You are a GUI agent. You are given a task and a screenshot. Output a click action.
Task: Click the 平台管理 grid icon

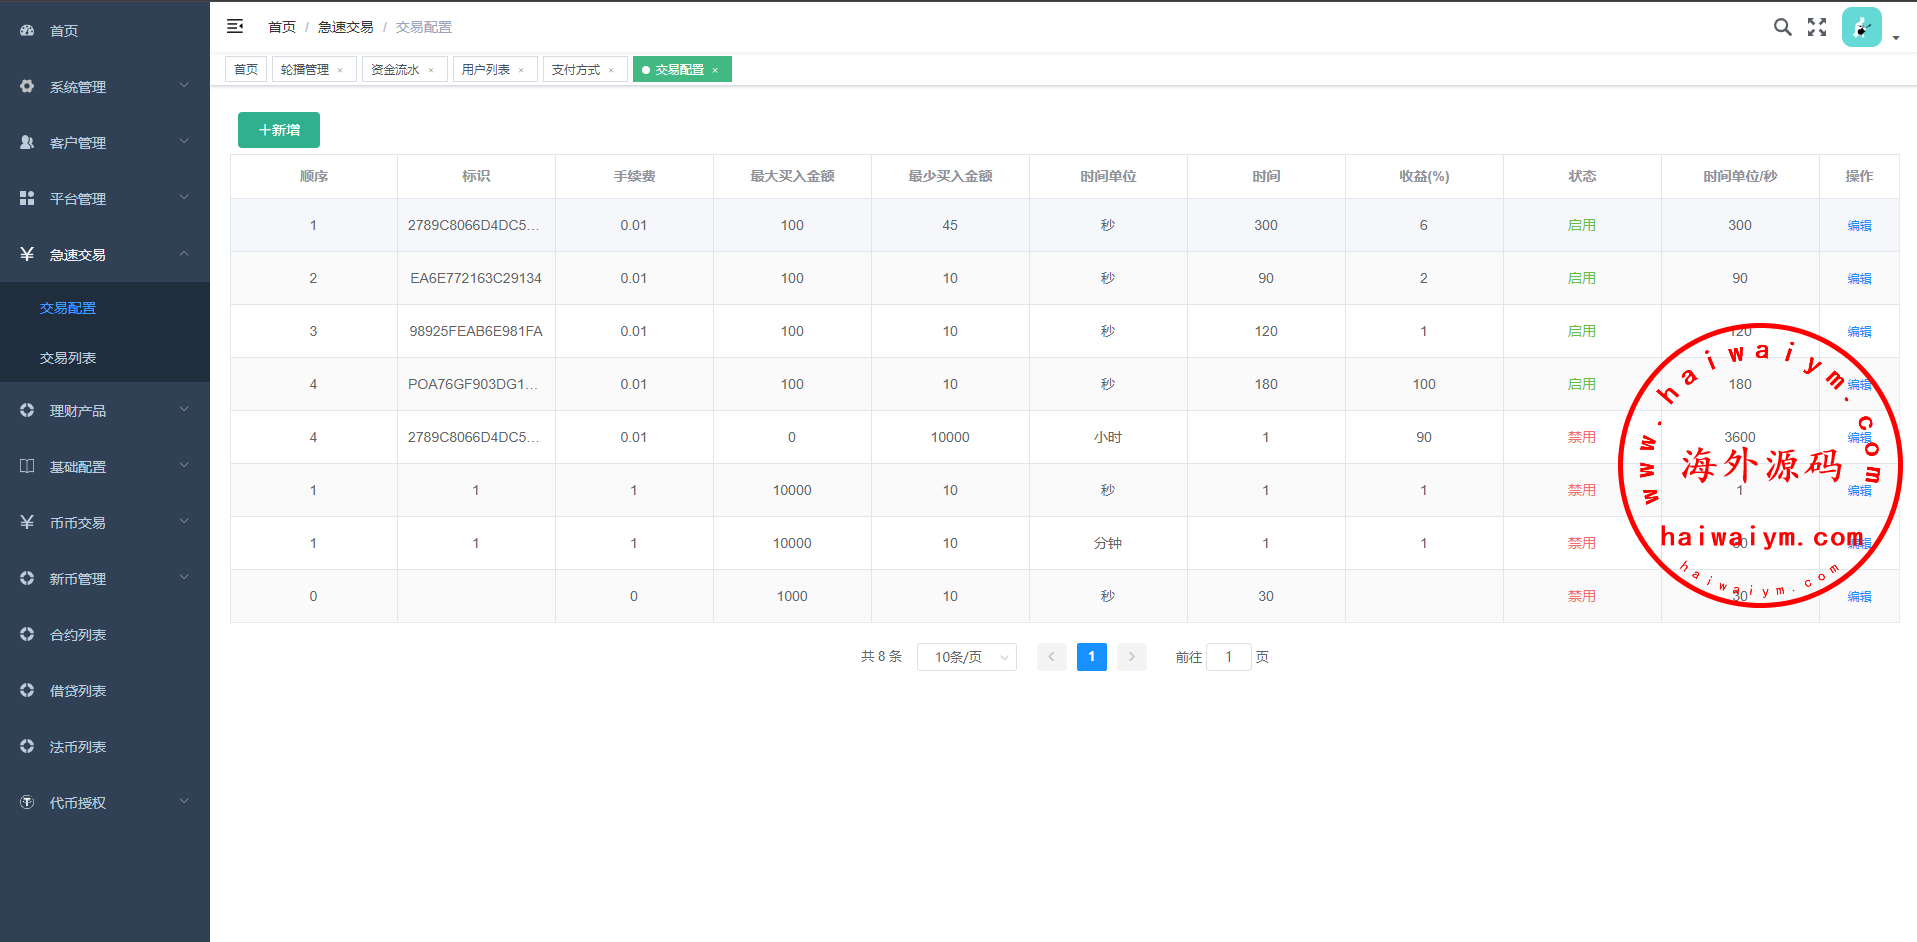point(27,199)
